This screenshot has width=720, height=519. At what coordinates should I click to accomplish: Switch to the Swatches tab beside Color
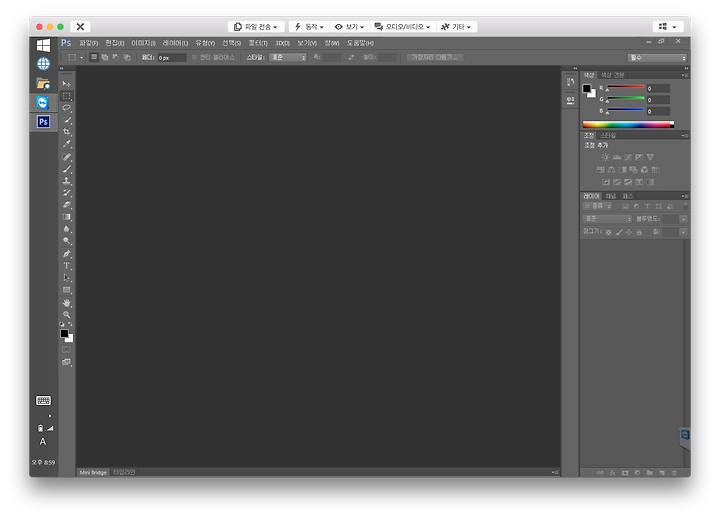coord(613,75)
